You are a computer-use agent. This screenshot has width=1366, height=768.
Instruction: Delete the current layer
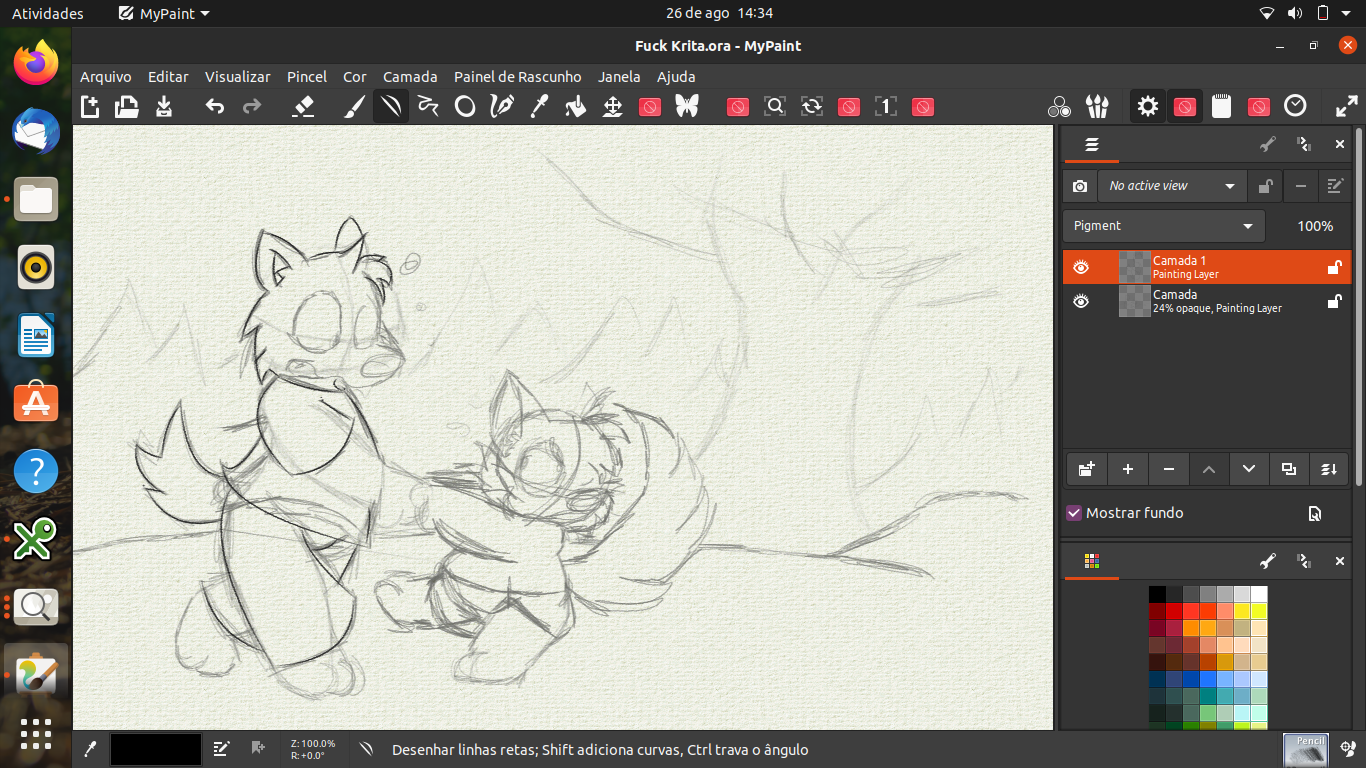(x=1168, y=468)
